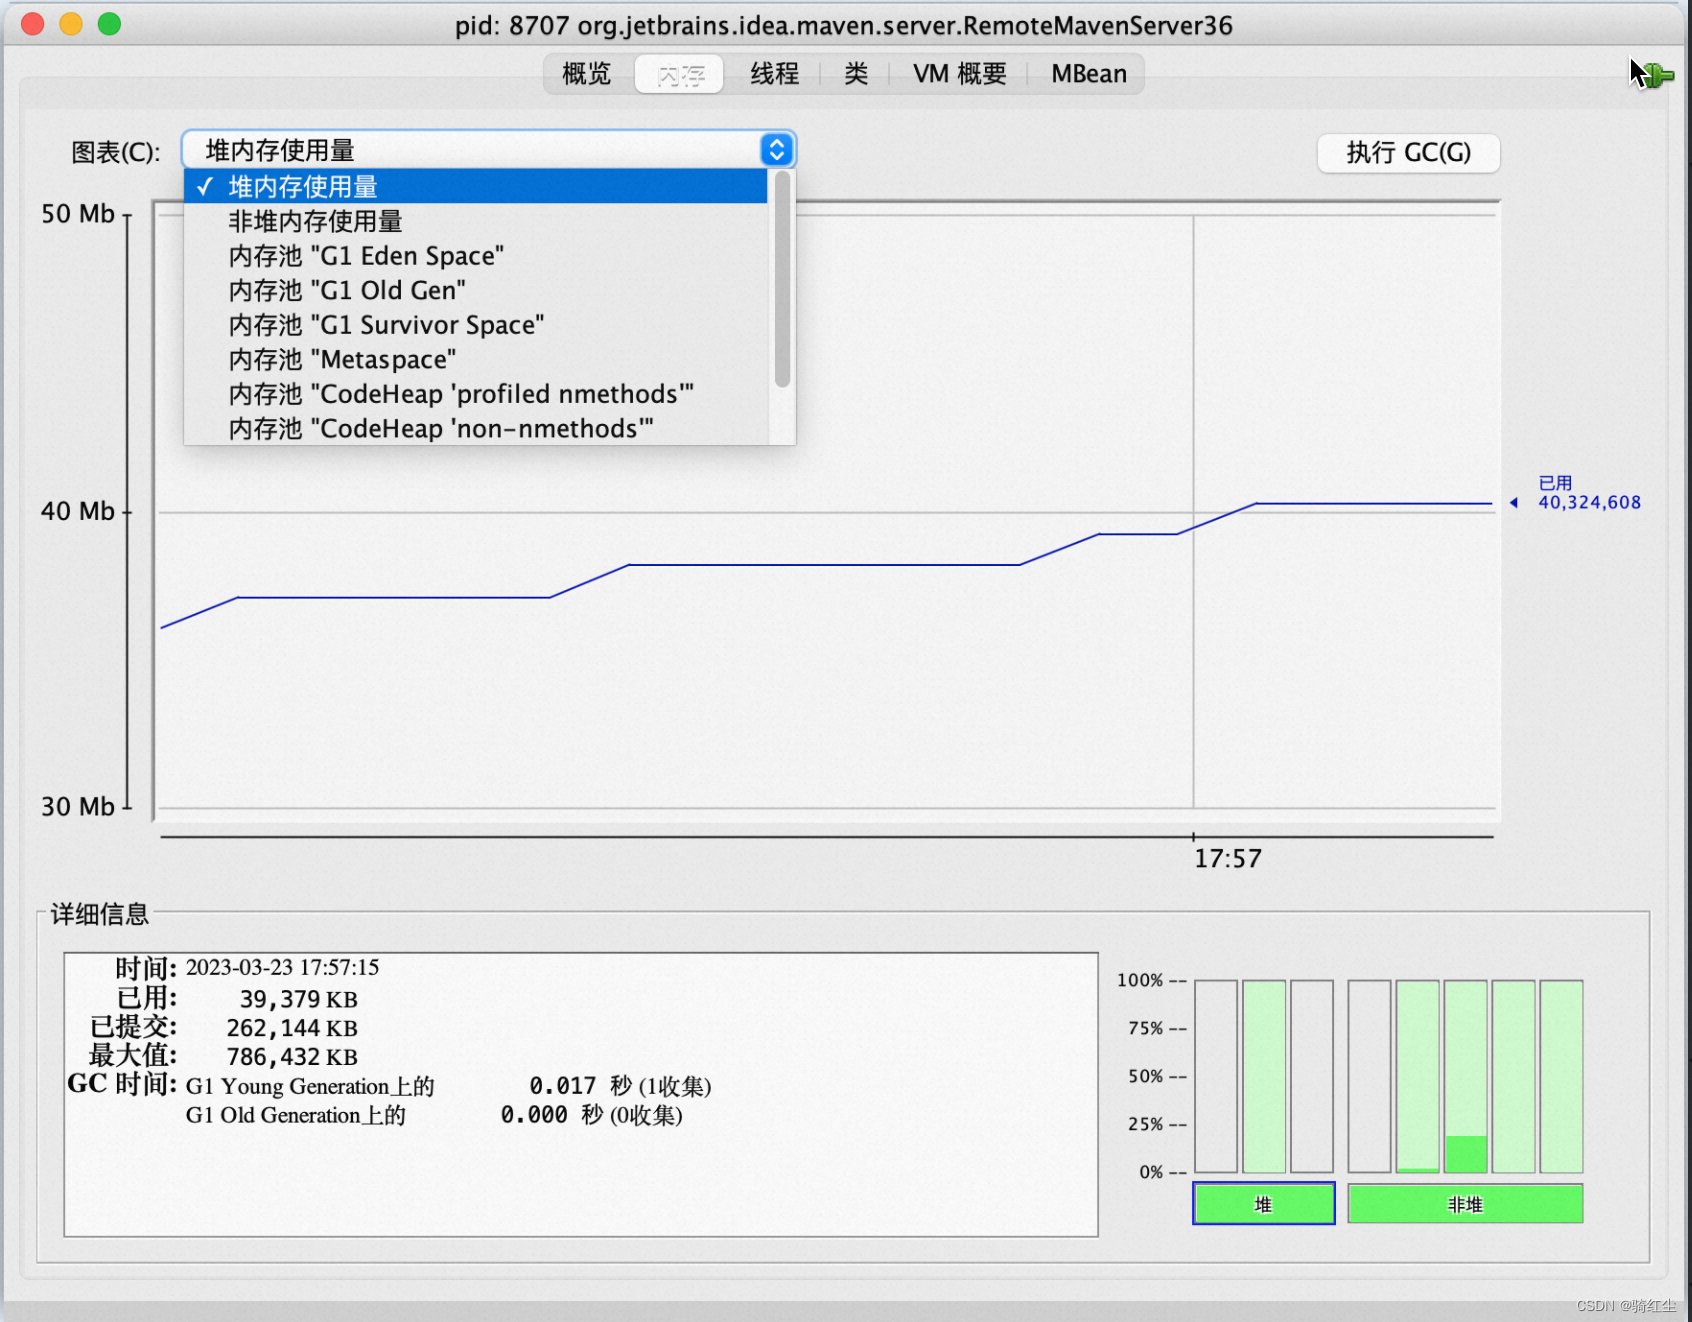Click the 50 Mb axis label

(x=78, y=214)
